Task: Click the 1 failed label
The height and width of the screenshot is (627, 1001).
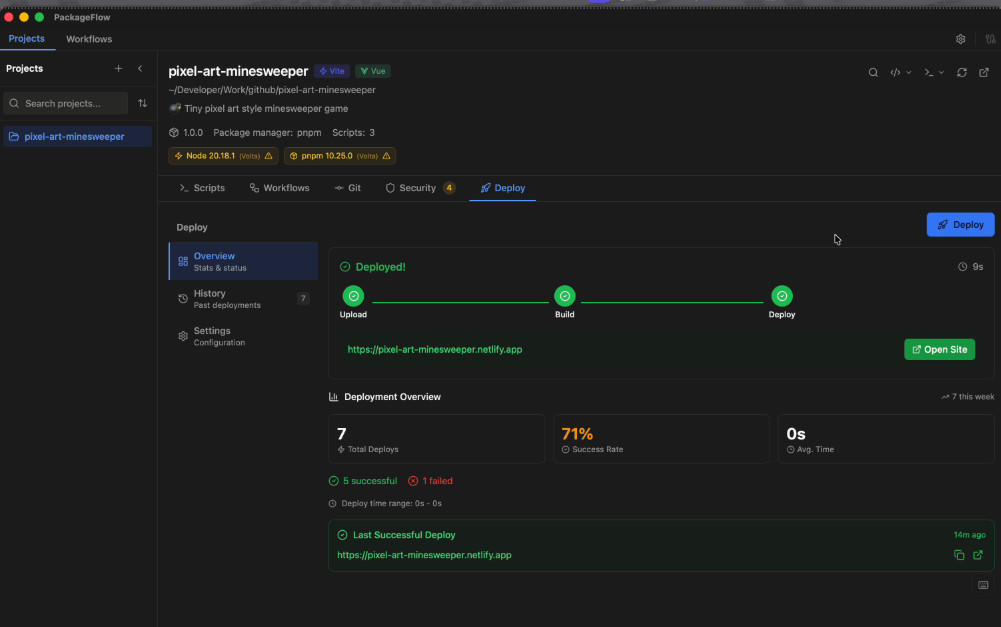Action: [430, 481]
